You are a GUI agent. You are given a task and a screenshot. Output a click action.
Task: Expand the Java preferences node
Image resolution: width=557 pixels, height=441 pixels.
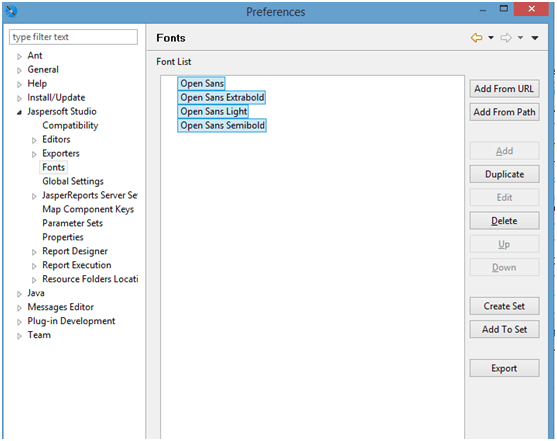(x=19, y=294)
